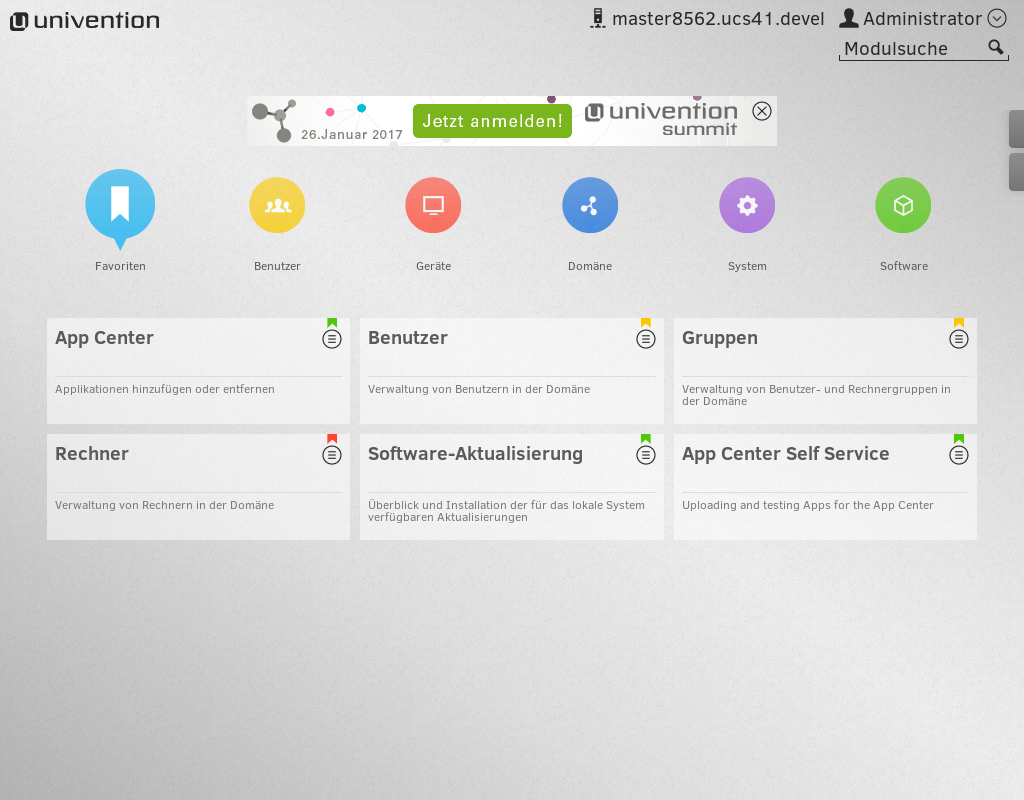Open the Geräte category icon

point(433,205)
